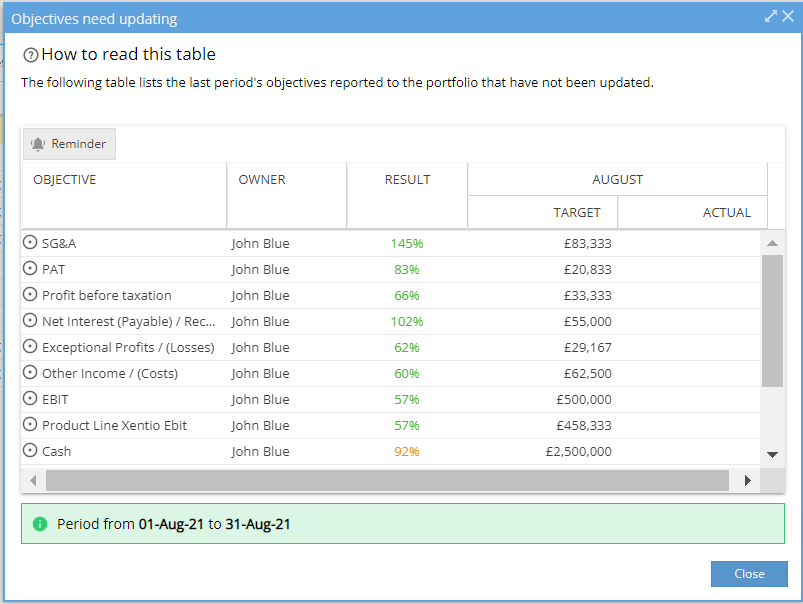Click the £62,500 target value

pyautogui.click(x=588, y=373)
